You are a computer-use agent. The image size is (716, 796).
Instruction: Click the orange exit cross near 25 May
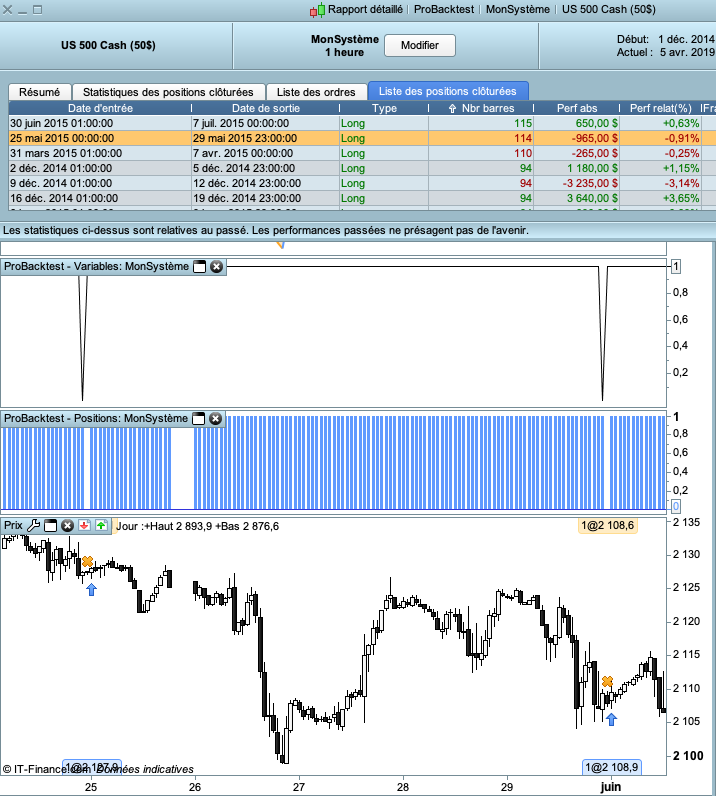click(88, 561)
